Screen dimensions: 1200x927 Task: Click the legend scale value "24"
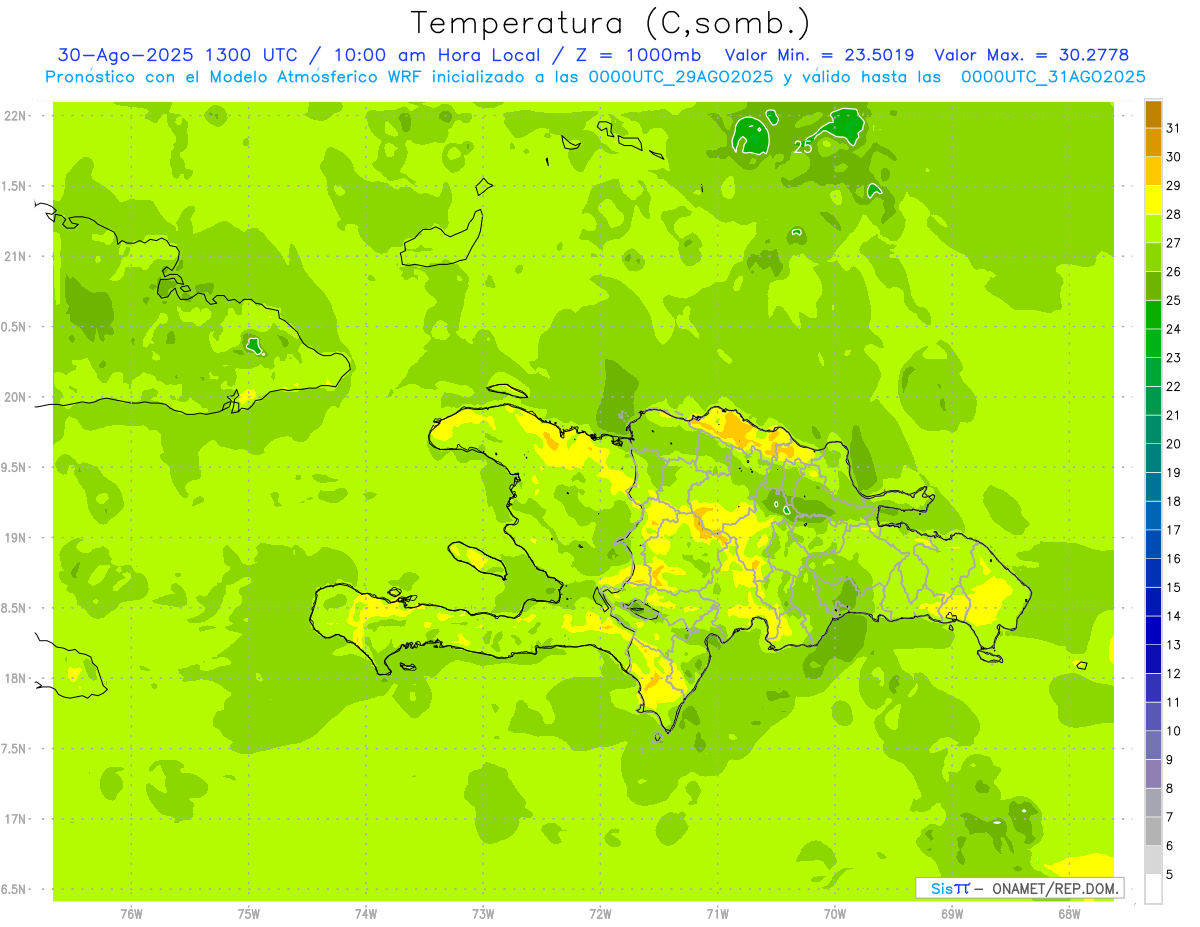(x=1174, y=329)
